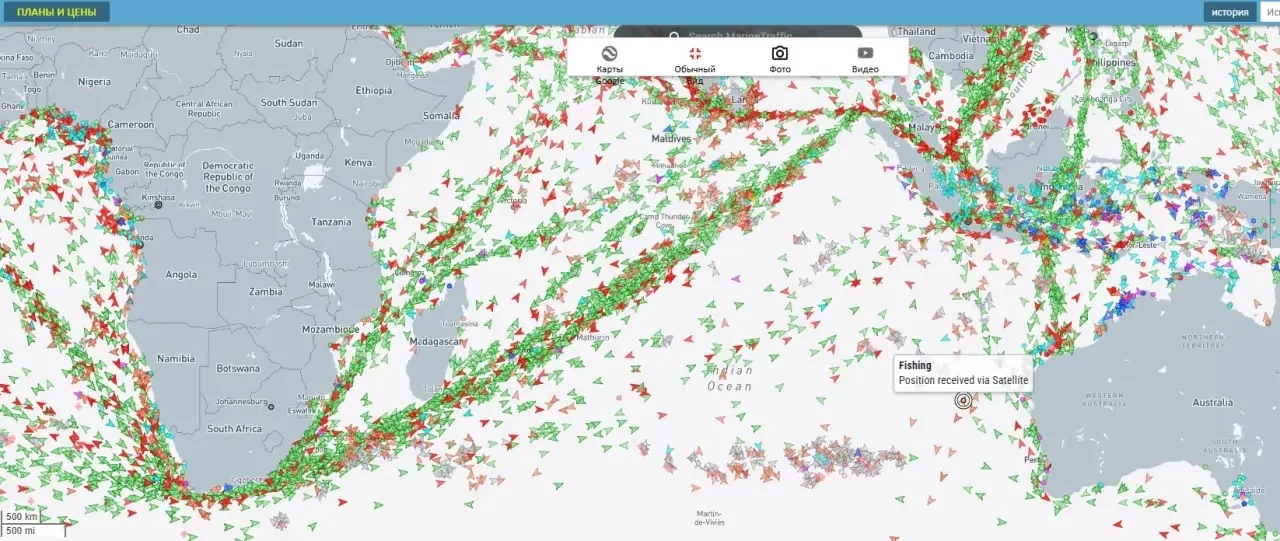The image size is (1280, 541).
Task: Click the magnifier in MarineTraffic search bar
Action: [676, 35]
